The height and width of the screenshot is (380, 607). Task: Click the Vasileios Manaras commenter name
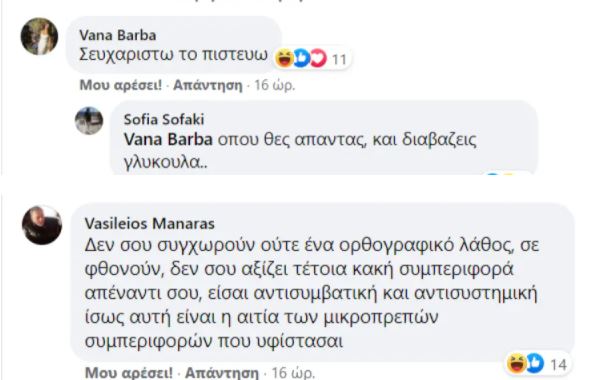[149, 223]
